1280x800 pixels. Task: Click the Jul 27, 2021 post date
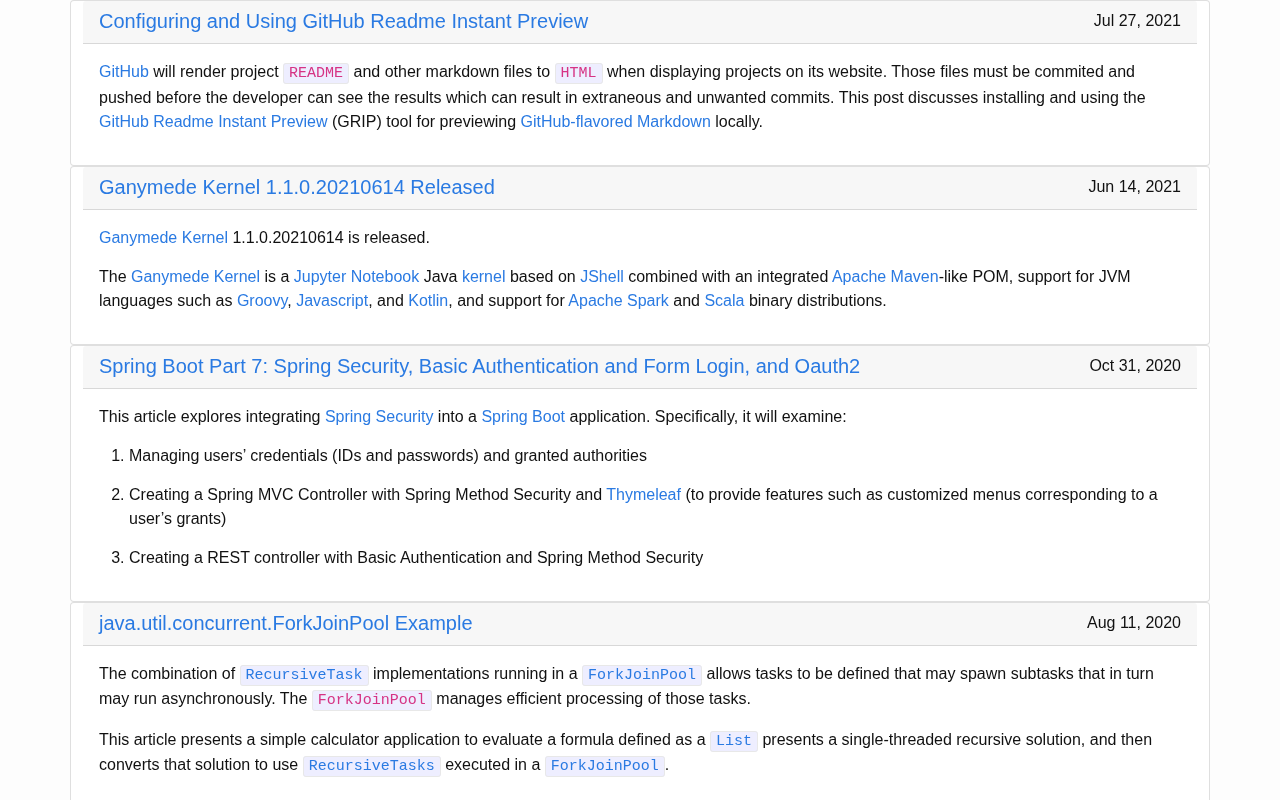[x=1137, y=21]
